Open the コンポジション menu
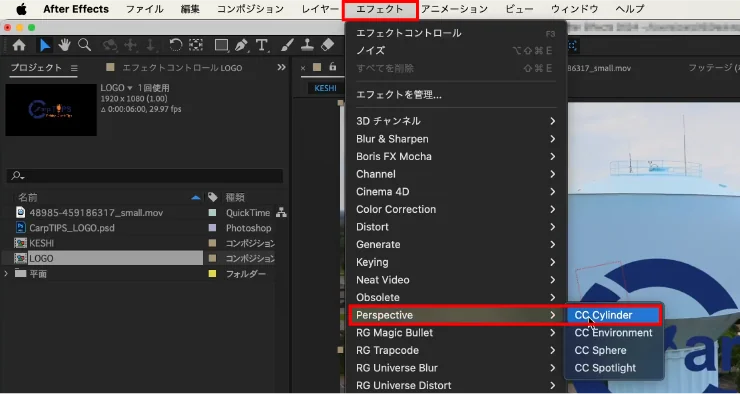Screen dimensions: 740x394 coord(250,9)
